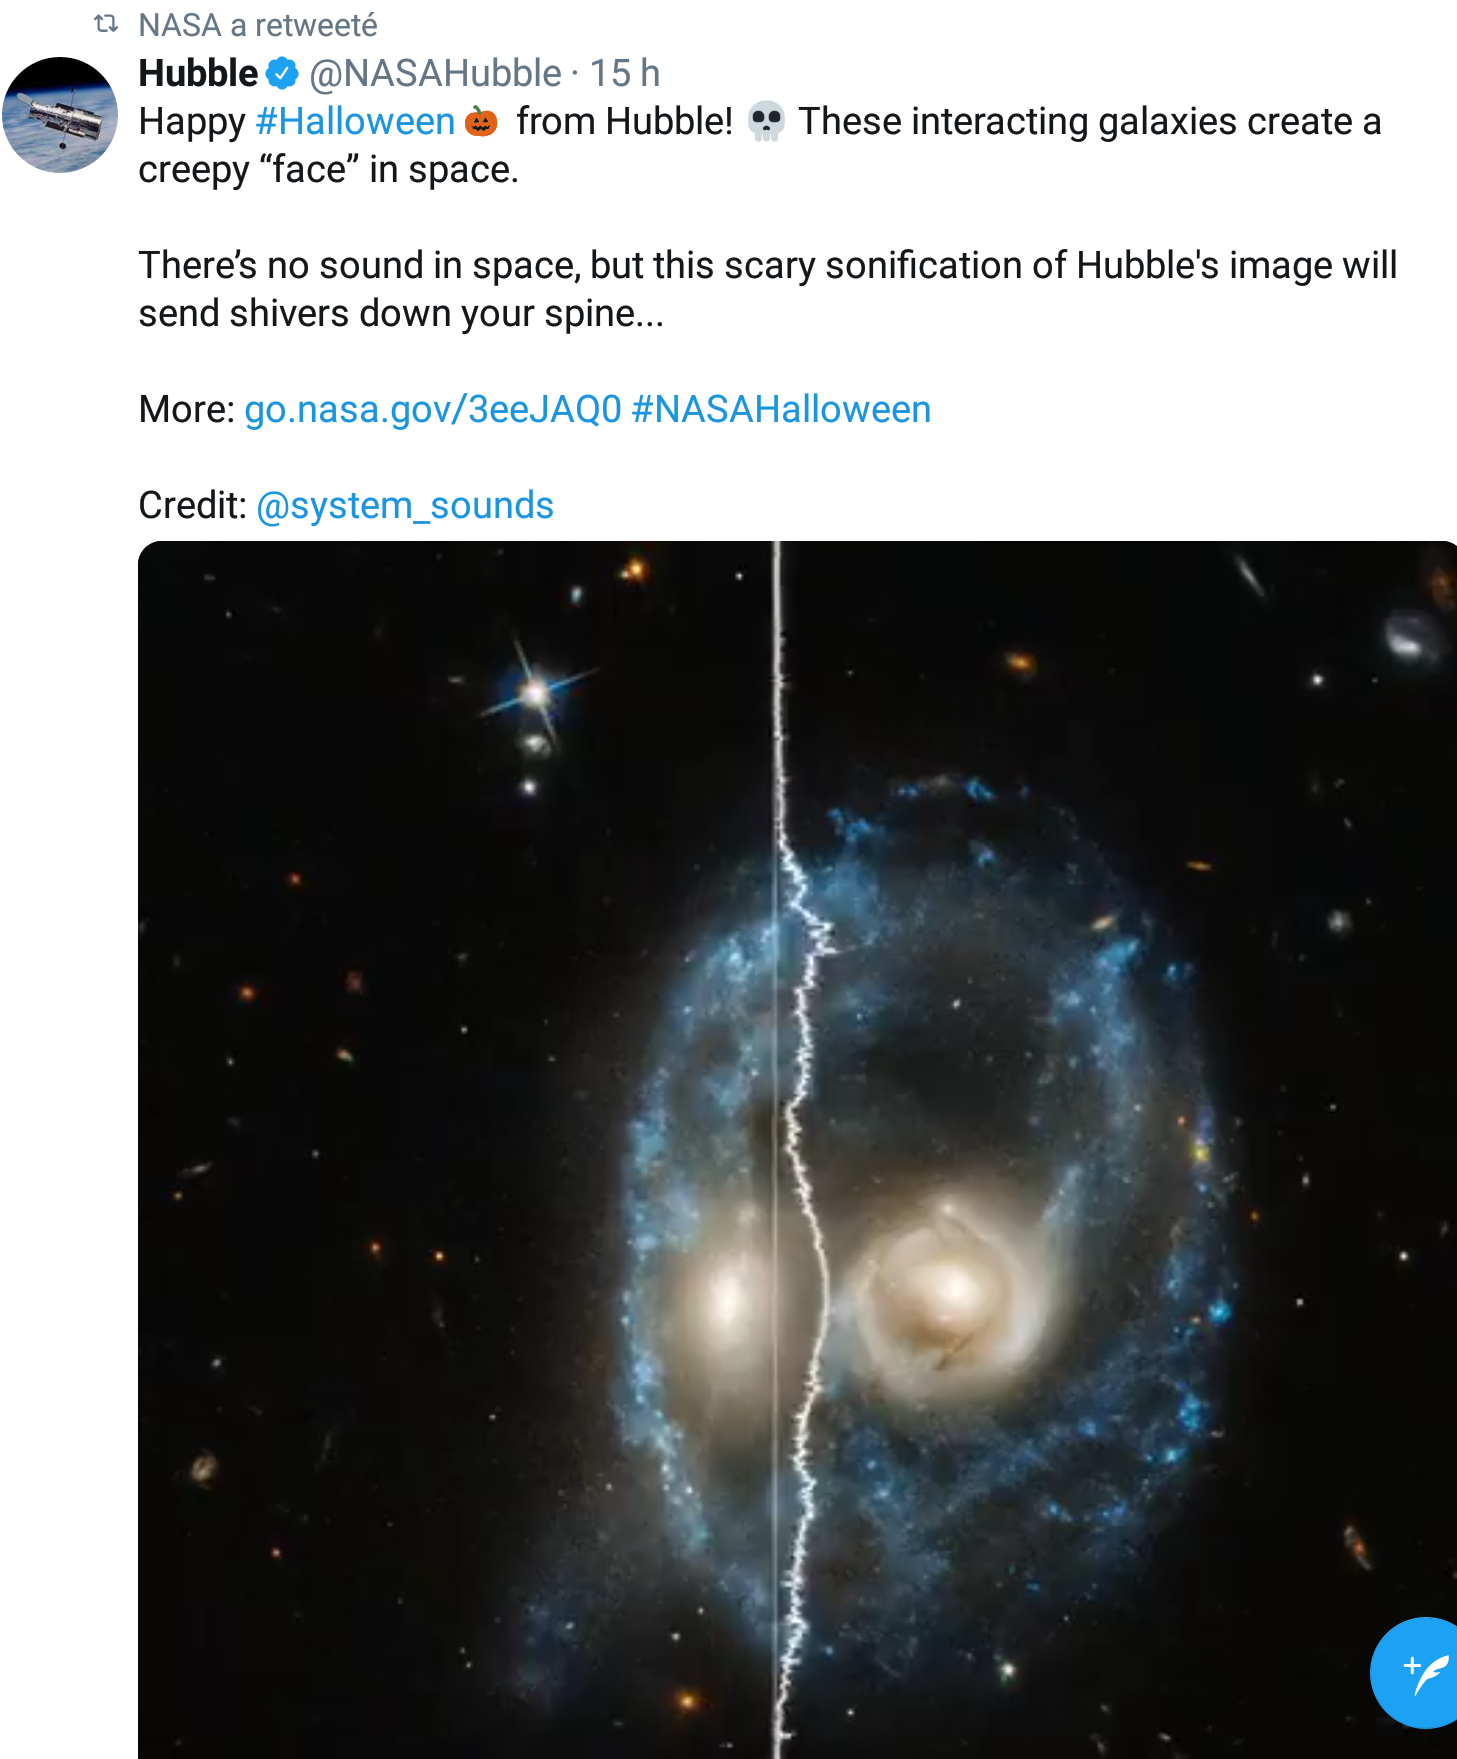Click the Hubble display name

[198, 73]
